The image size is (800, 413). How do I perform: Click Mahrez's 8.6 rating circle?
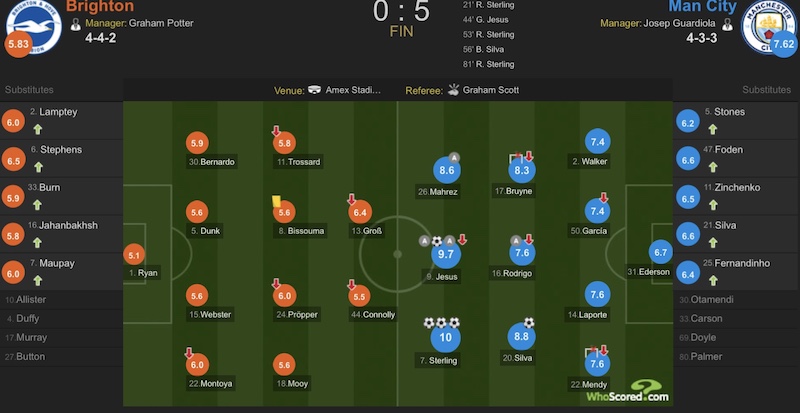446,171
